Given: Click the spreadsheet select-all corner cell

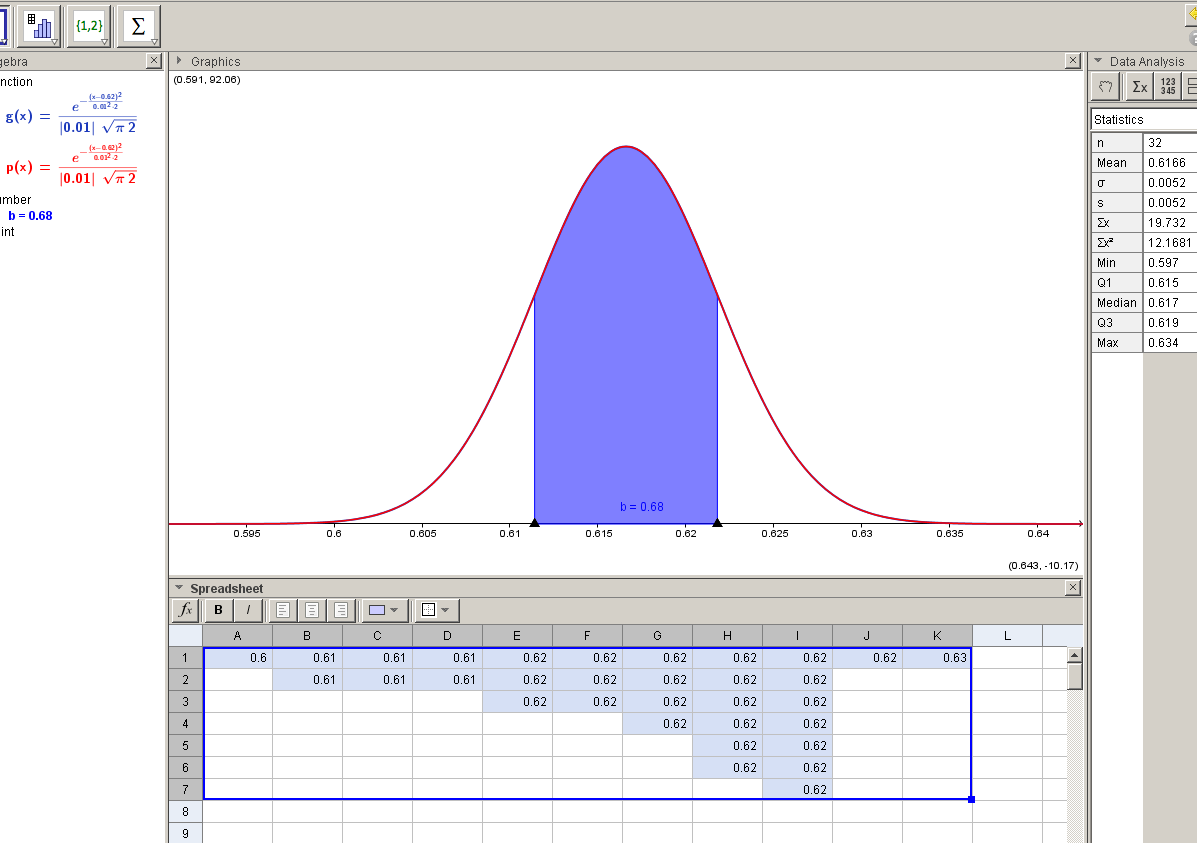Looking at the screenshot, I should 186,635.
